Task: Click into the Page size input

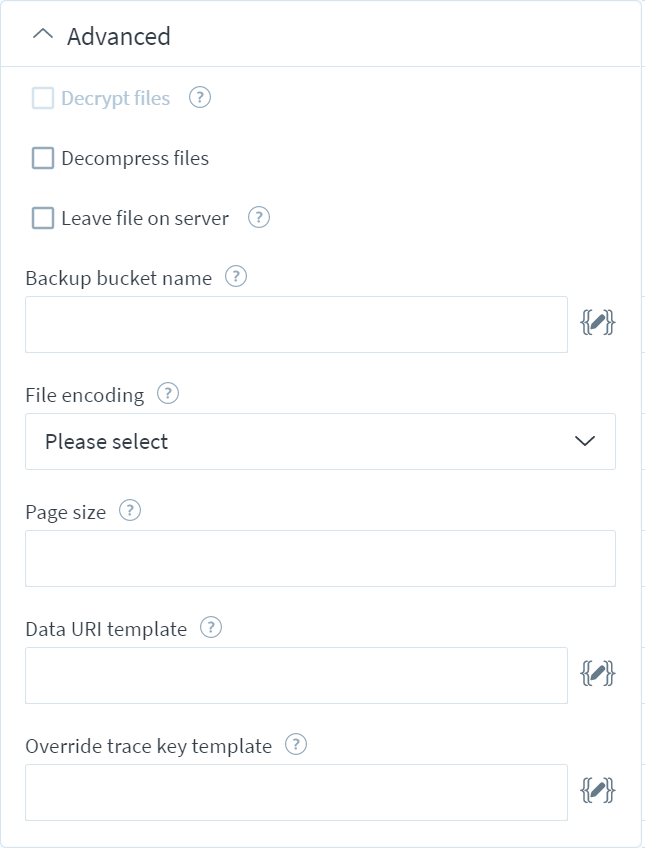Action: (x=320, y=559)
